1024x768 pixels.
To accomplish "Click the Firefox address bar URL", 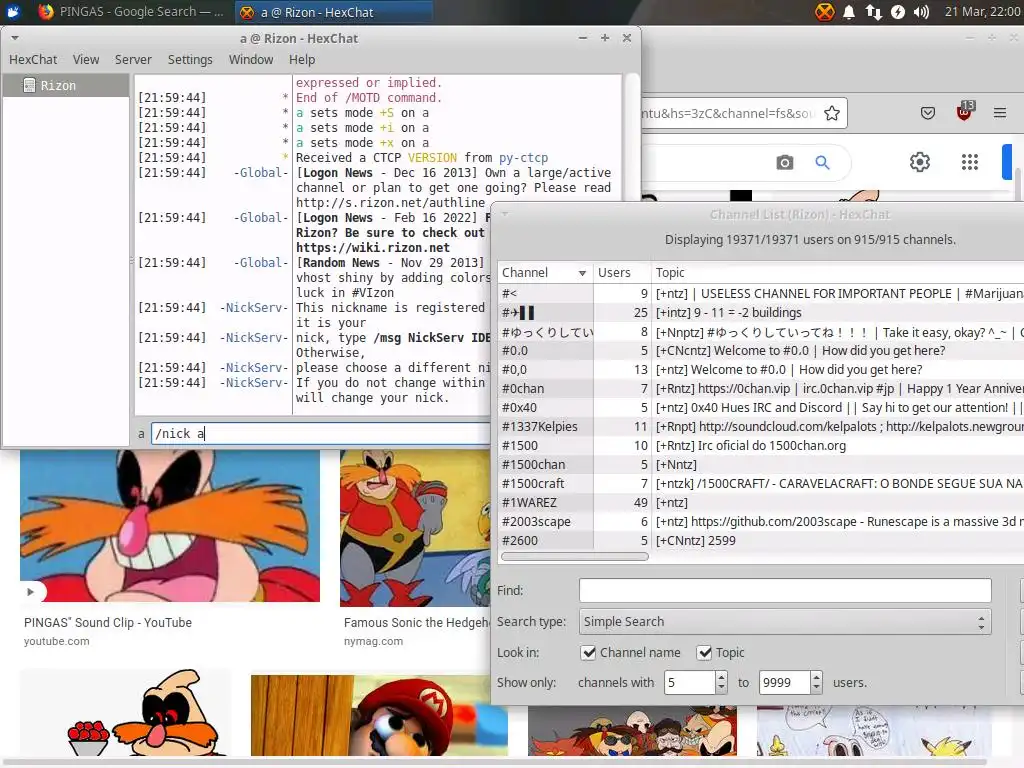I will click(x=728, y=114).
